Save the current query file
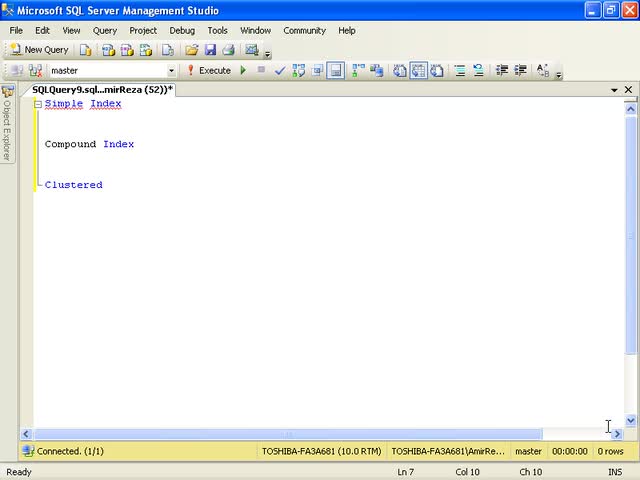Image resolution: width=640 pixels, height=480 pixels. [210, 50]
